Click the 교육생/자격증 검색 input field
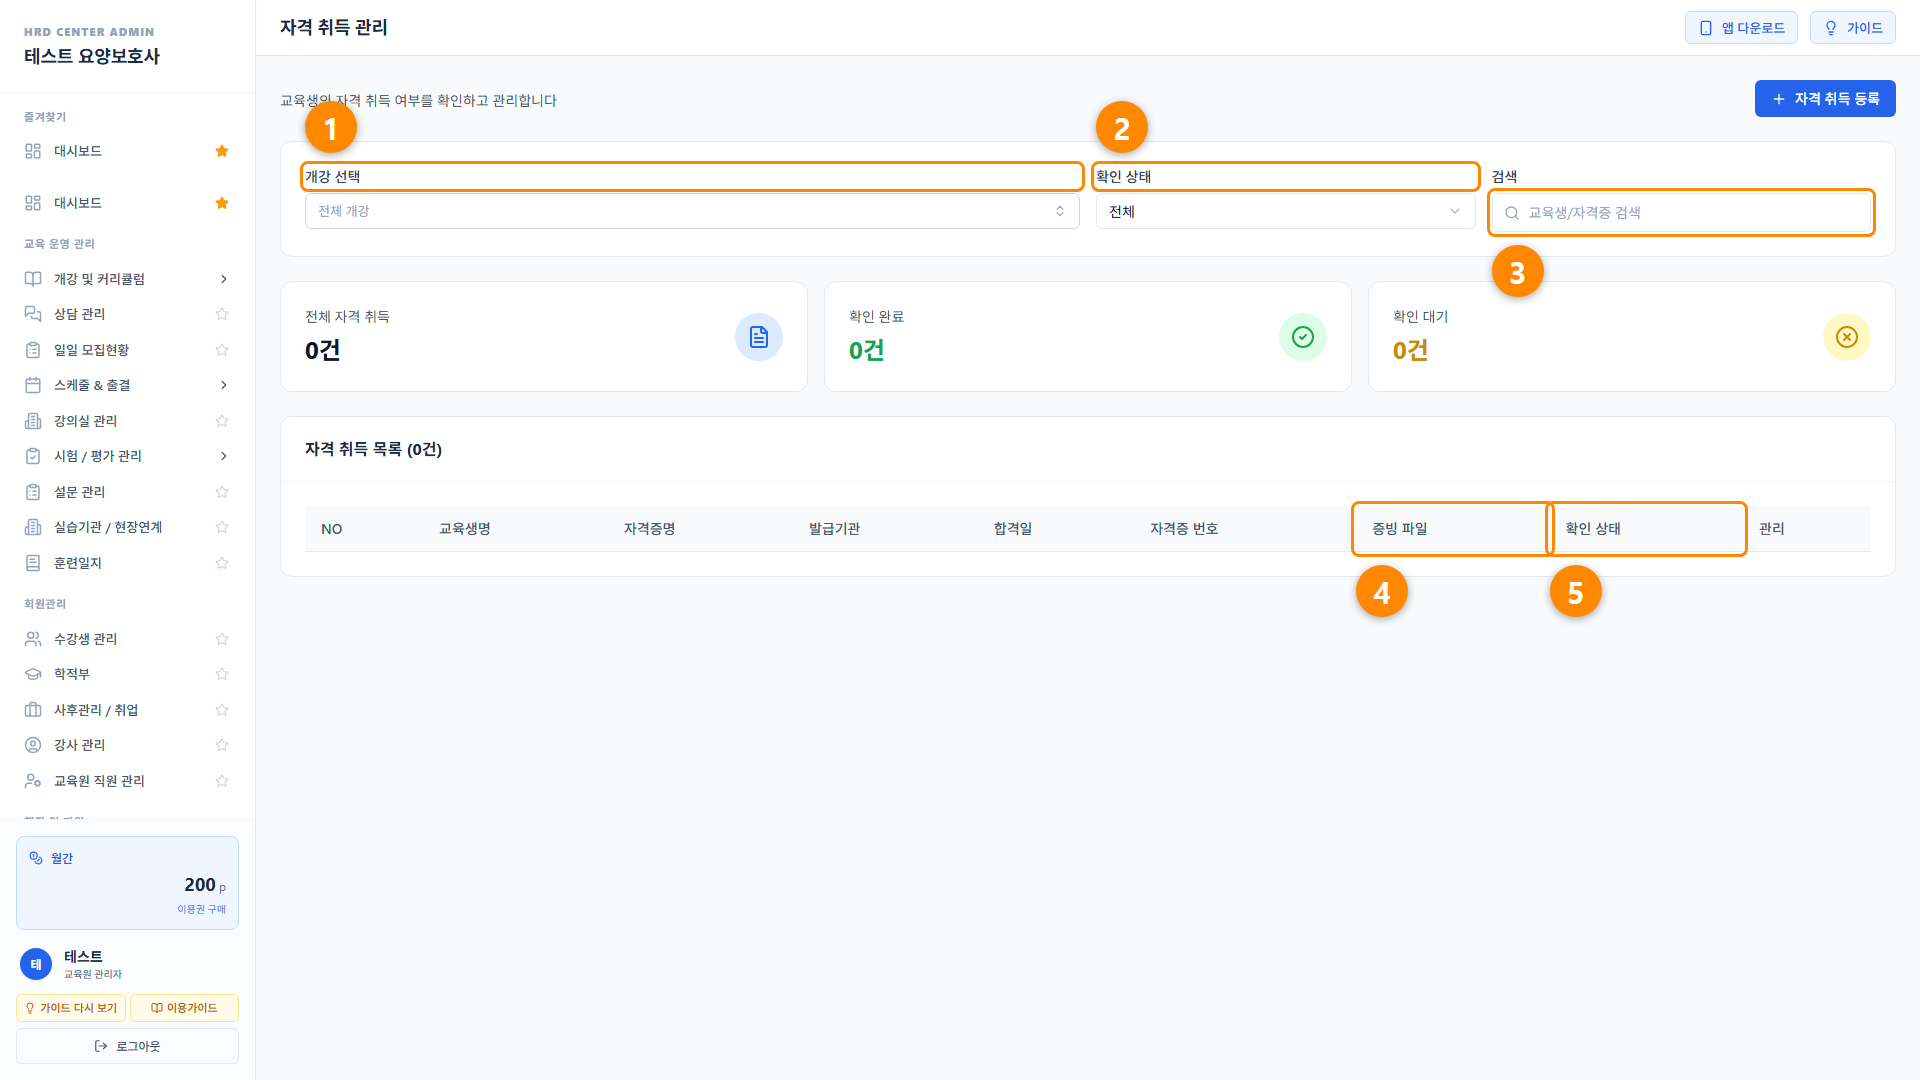 tap(1681, 213)
